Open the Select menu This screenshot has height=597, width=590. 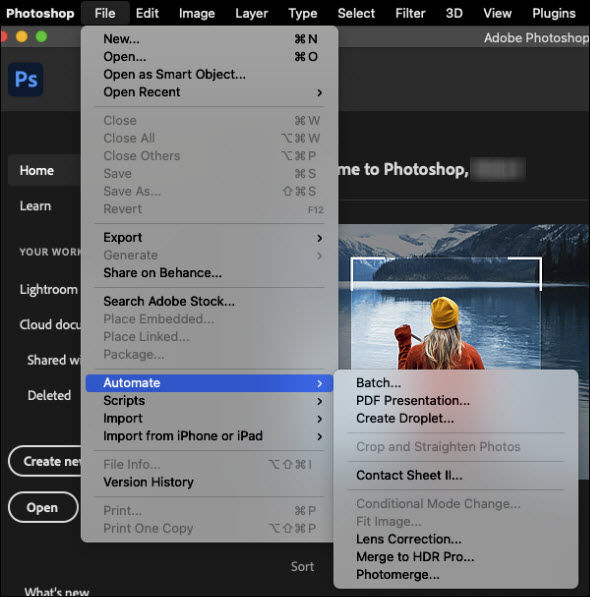click(x=356, y=13)
